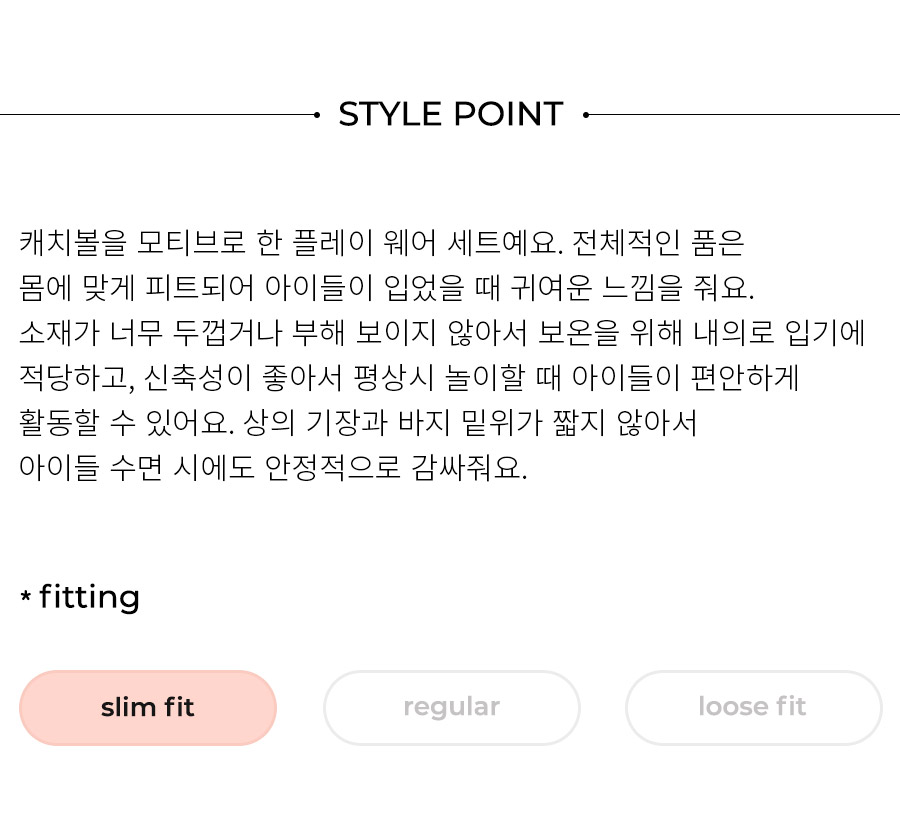The height and width of the screenshot is (830, 900).
Task: Click the word 활동할 in line five
Action: pos(59,423)
